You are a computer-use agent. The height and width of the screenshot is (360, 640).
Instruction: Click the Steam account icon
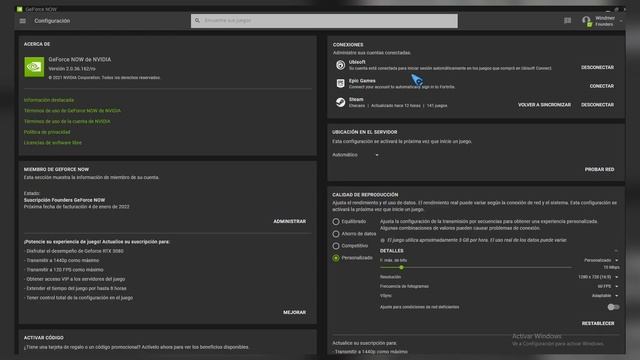click(340, 102)
